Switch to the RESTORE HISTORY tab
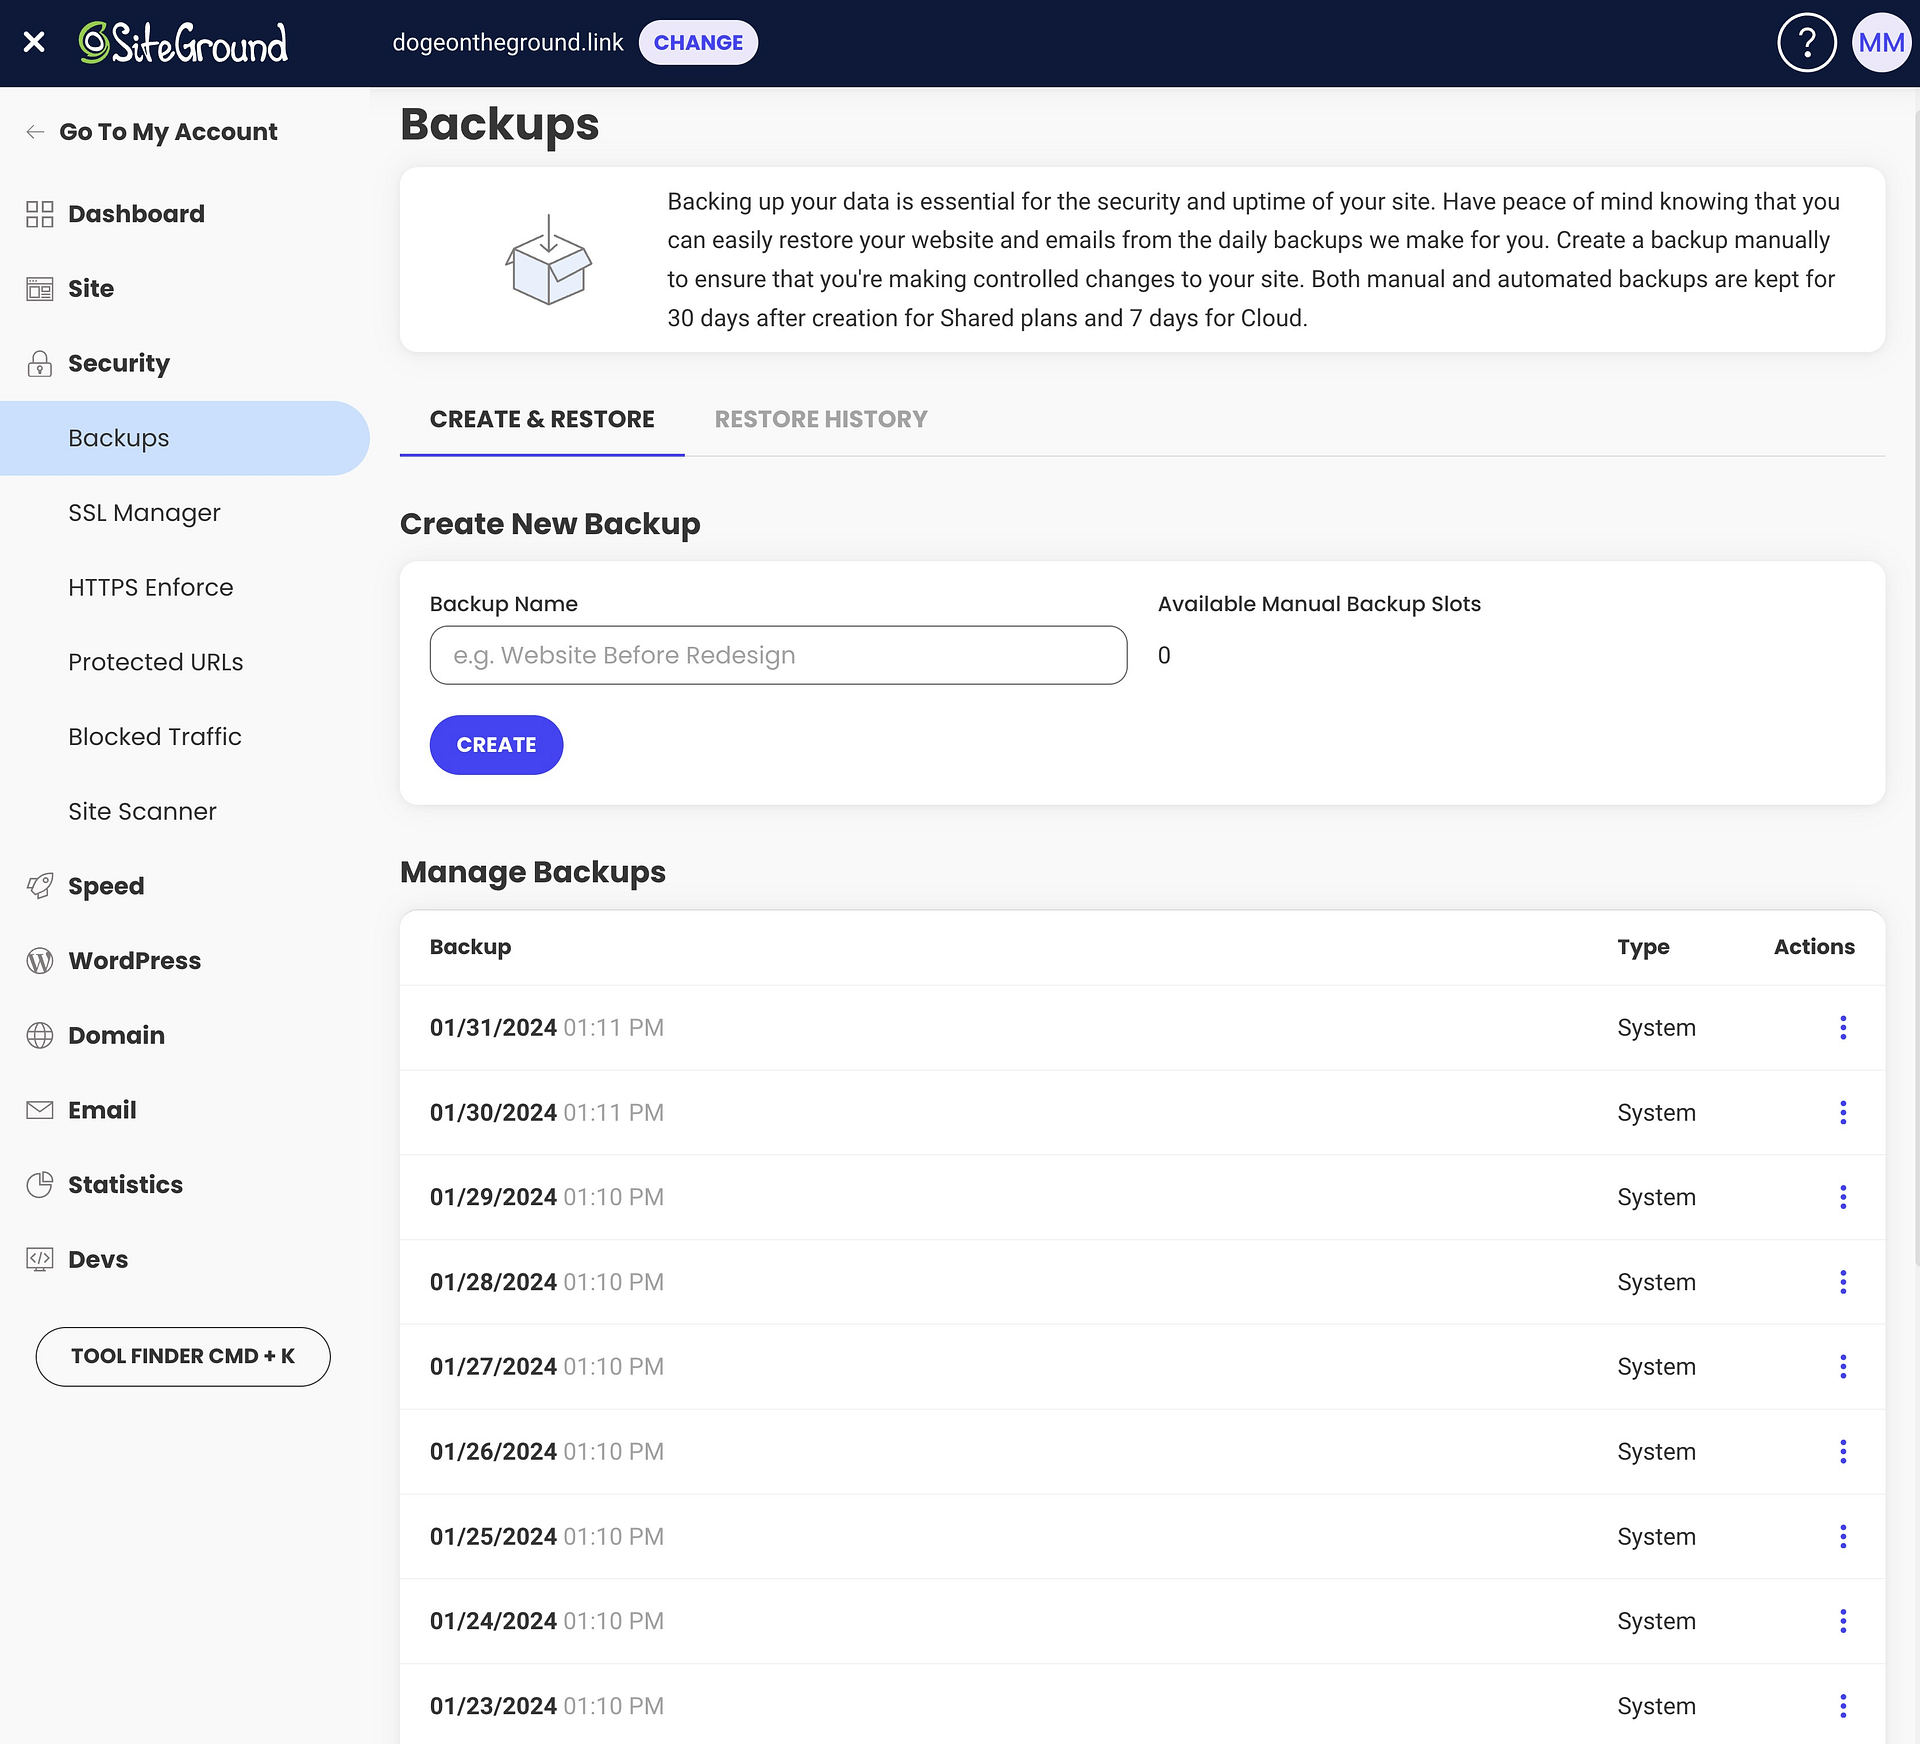Viewport: 1920px width, 1744px height. (x=821, y=418)
